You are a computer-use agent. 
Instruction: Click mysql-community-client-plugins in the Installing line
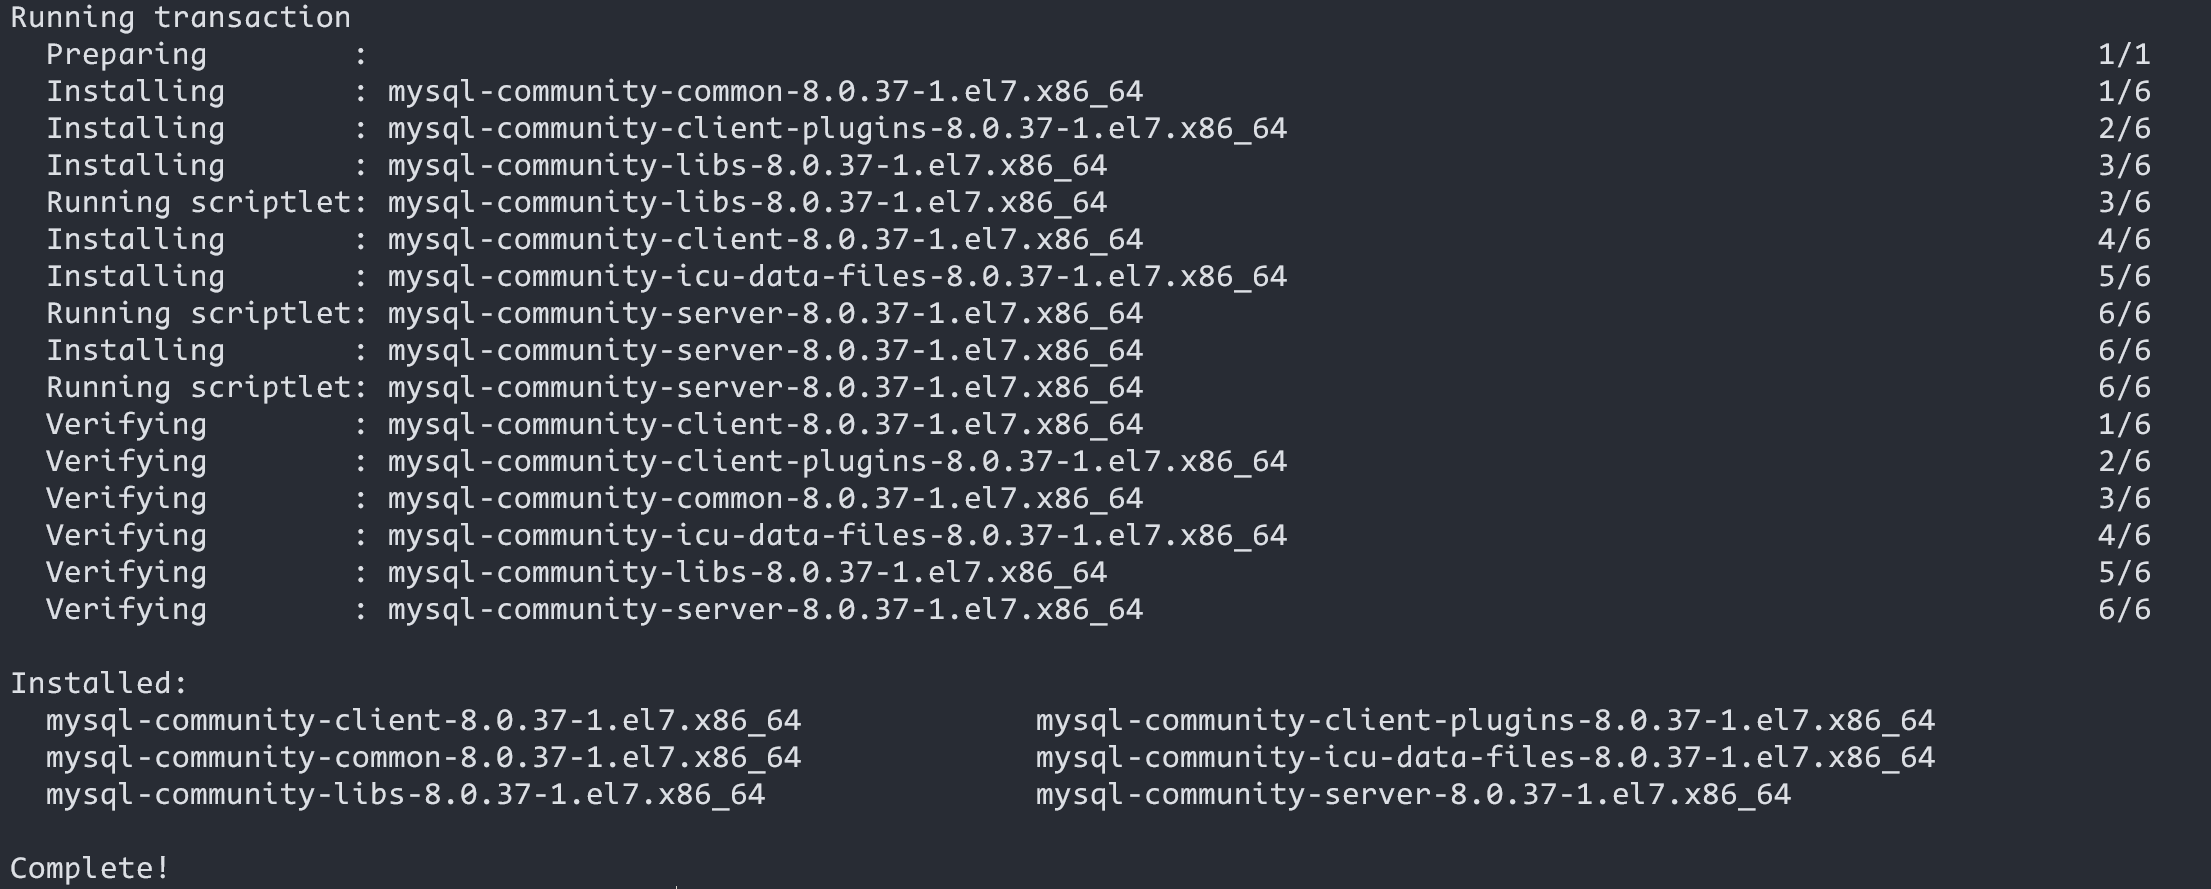click(x=837, y=129)
